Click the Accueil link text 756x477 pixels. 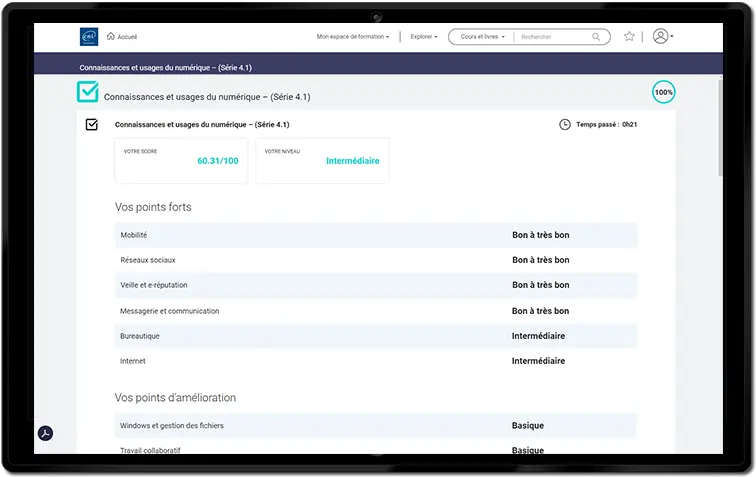(128, 37)
